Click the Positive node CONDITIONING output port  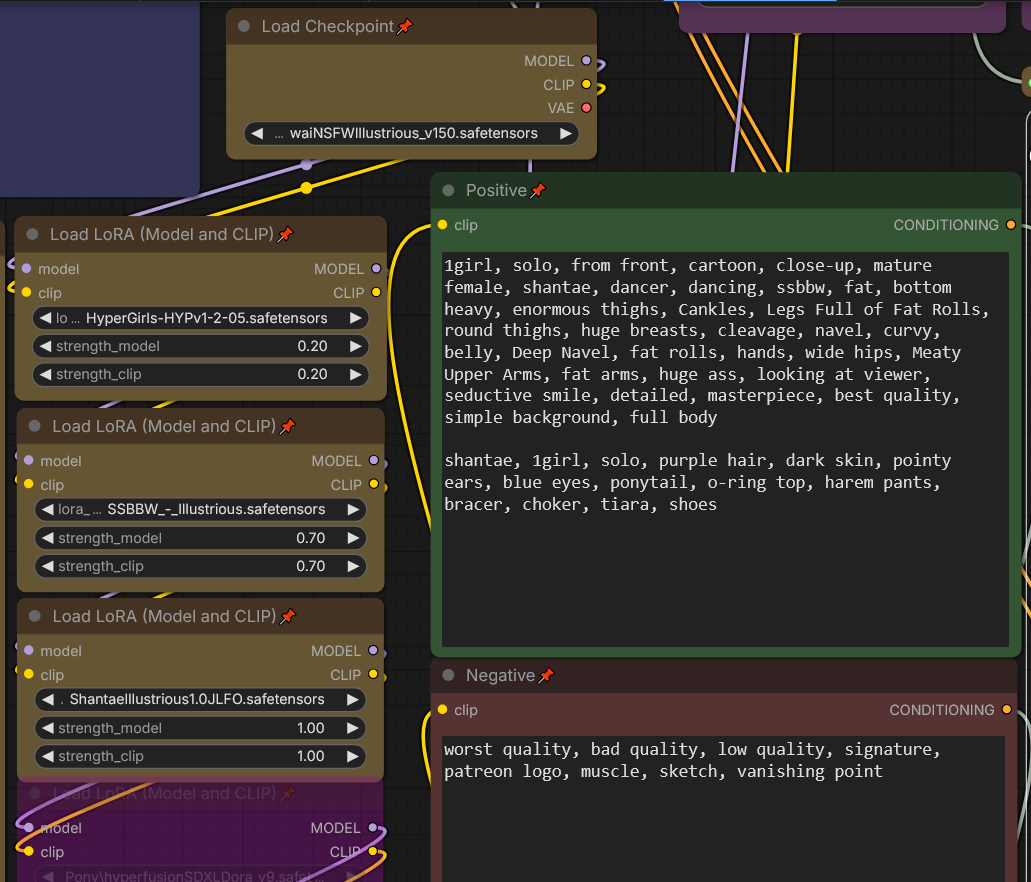(x=1011, y=225)
